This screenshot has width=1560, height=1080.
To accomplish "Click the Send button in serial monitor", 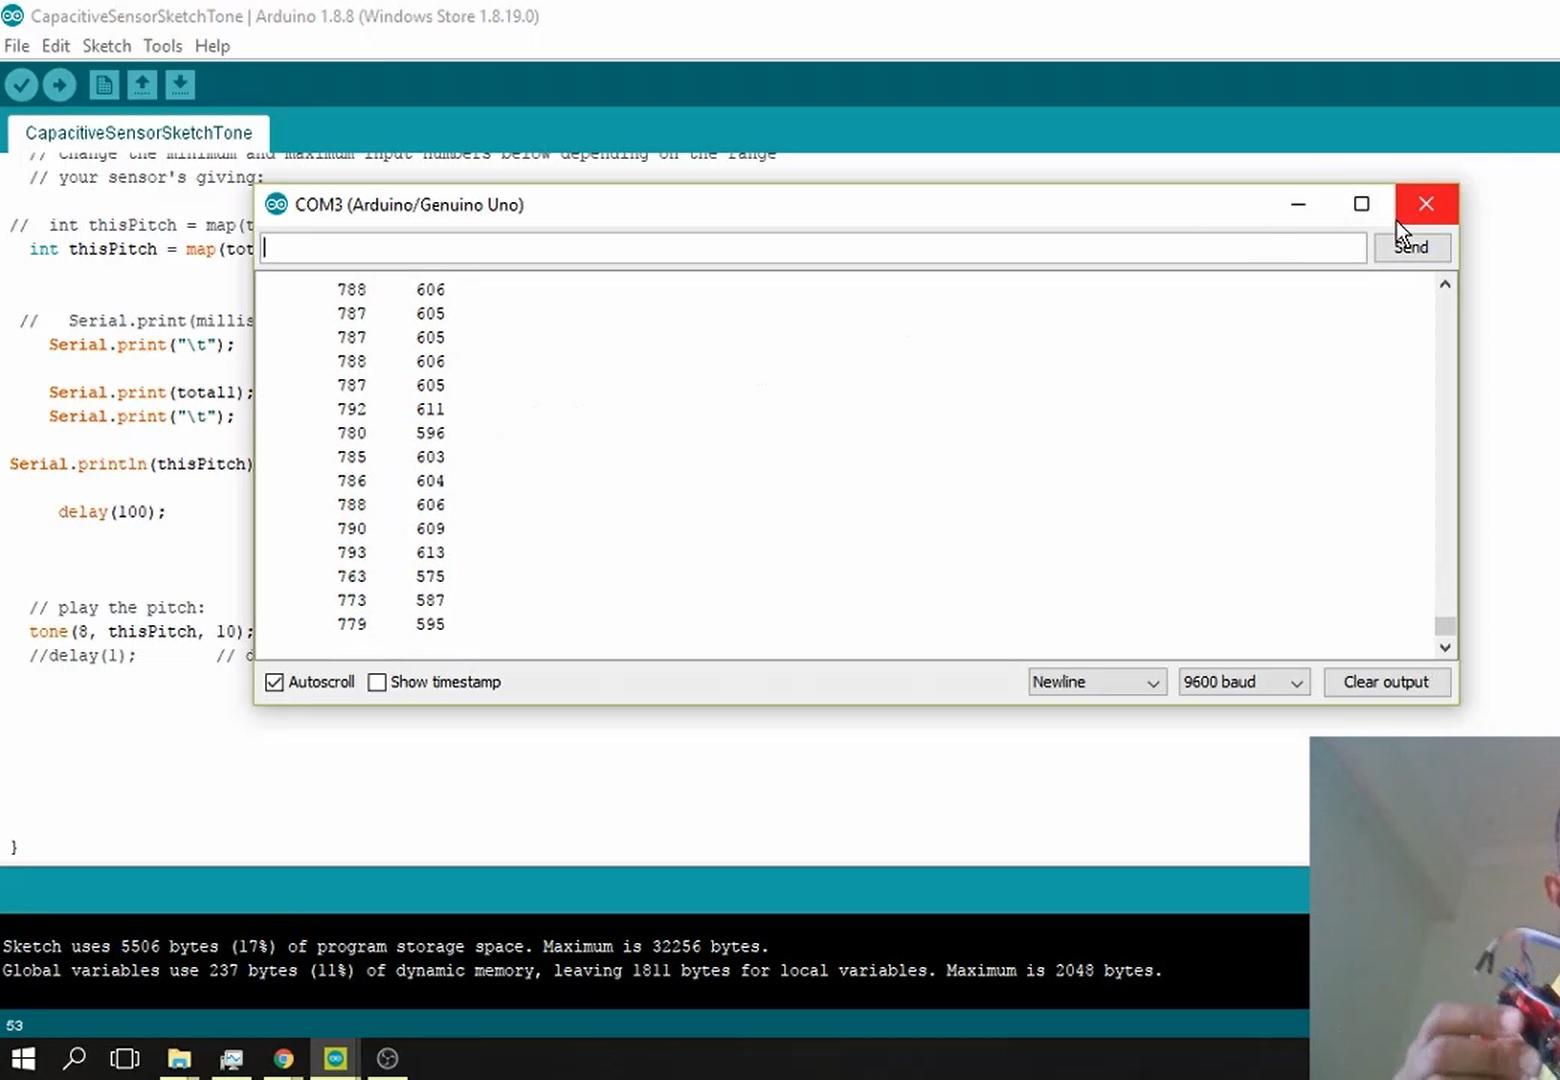I will pyautogui.click(x=1412, y=247).
